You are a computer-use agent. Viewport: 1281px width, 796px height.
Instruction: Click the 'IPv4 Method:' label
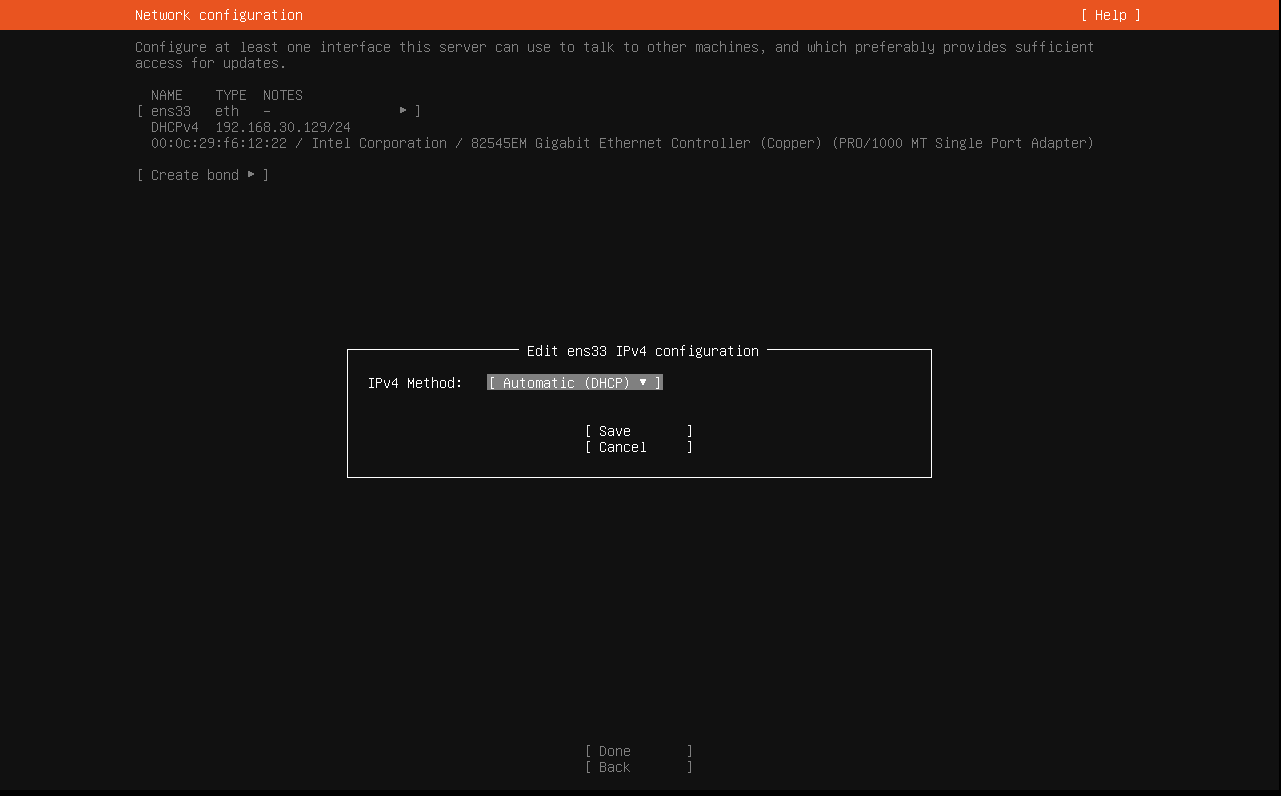tap(415, 383)
